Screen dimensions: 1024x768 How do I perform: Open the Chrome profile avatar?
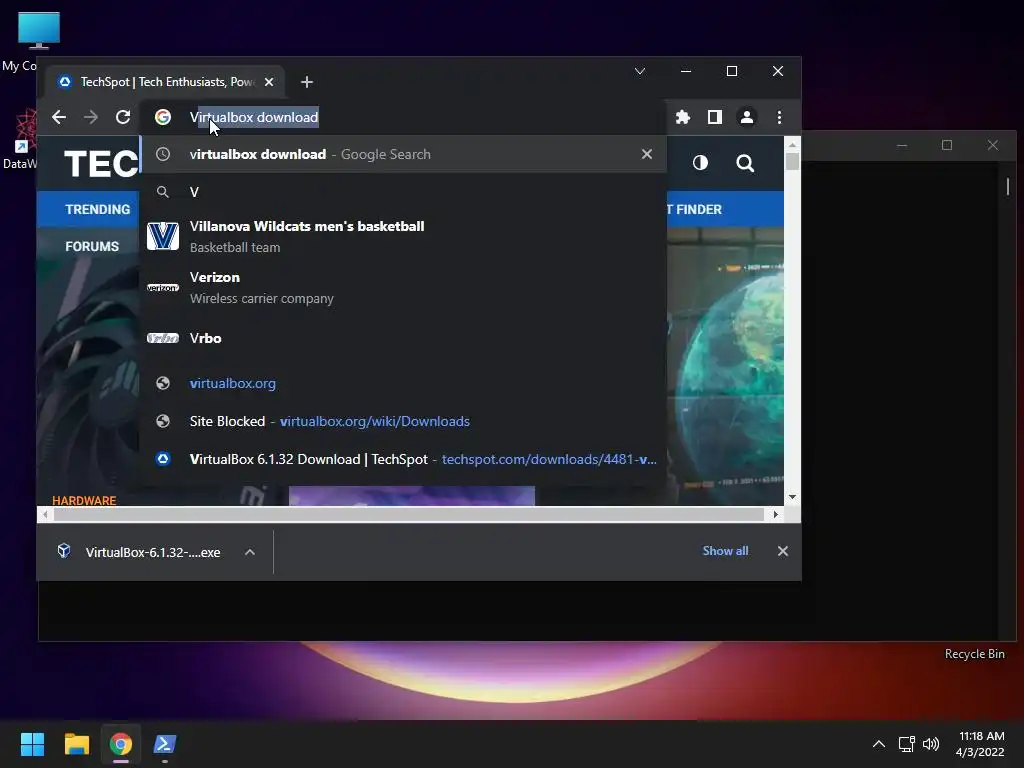click(x=746, y=117)
